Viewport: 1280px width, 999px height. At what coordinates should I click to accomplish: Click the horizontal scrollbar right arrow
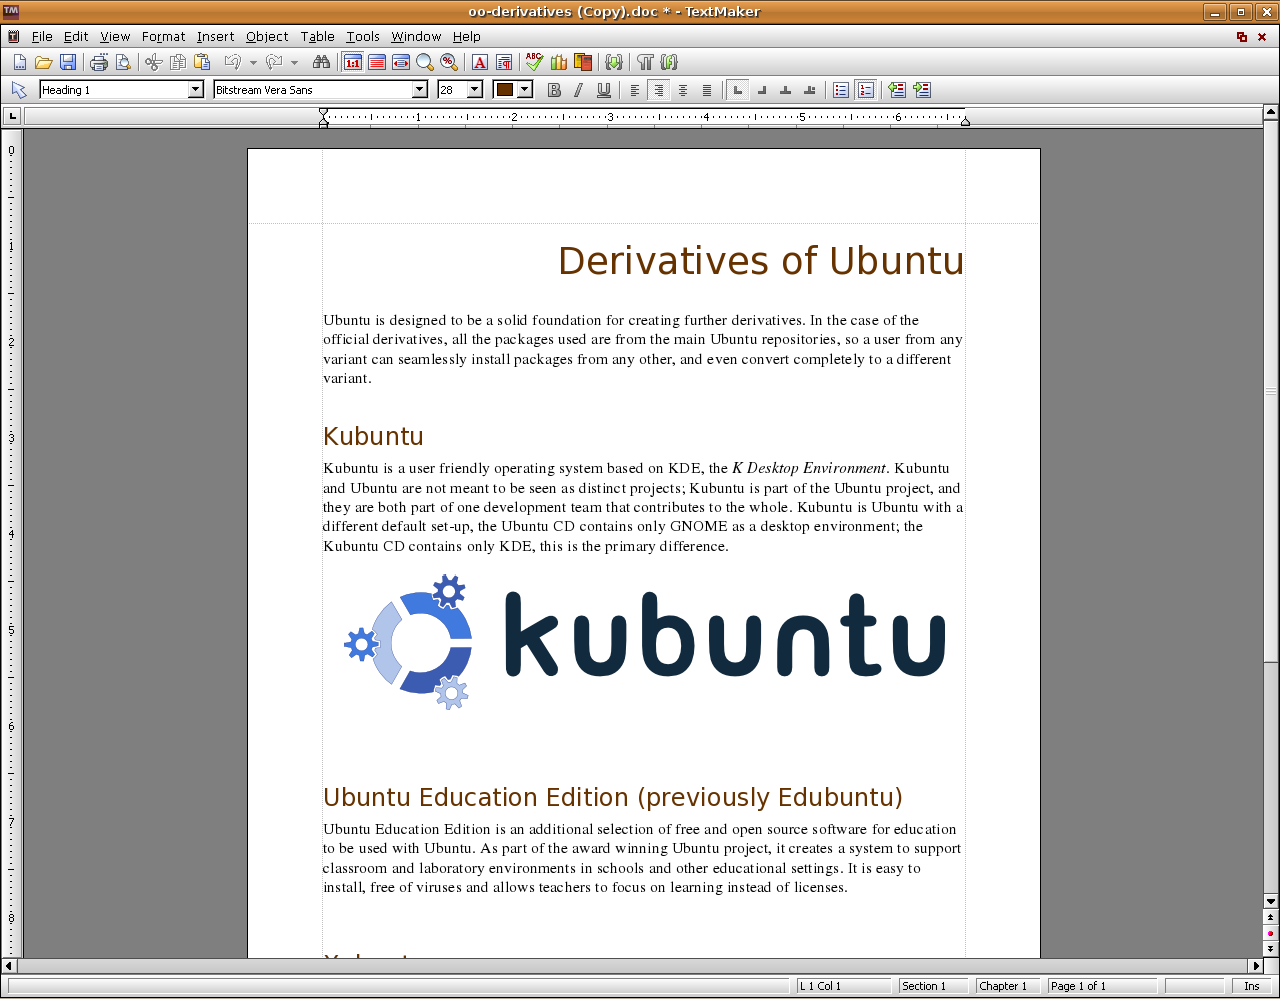click(x=1255, y=966)
